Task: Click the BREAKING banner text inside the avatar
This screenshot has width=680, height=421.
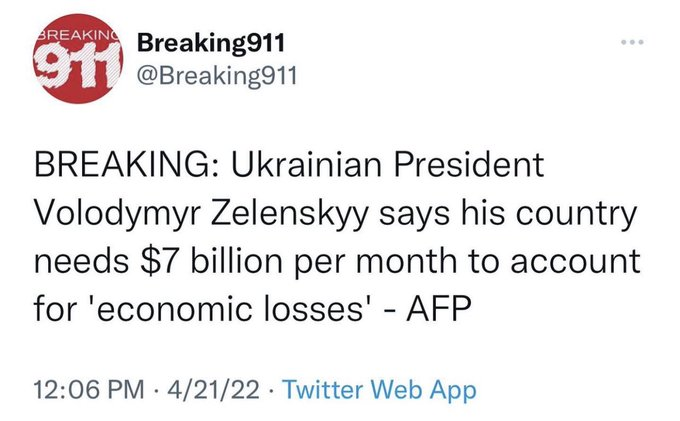Action: tap(76, 35)
